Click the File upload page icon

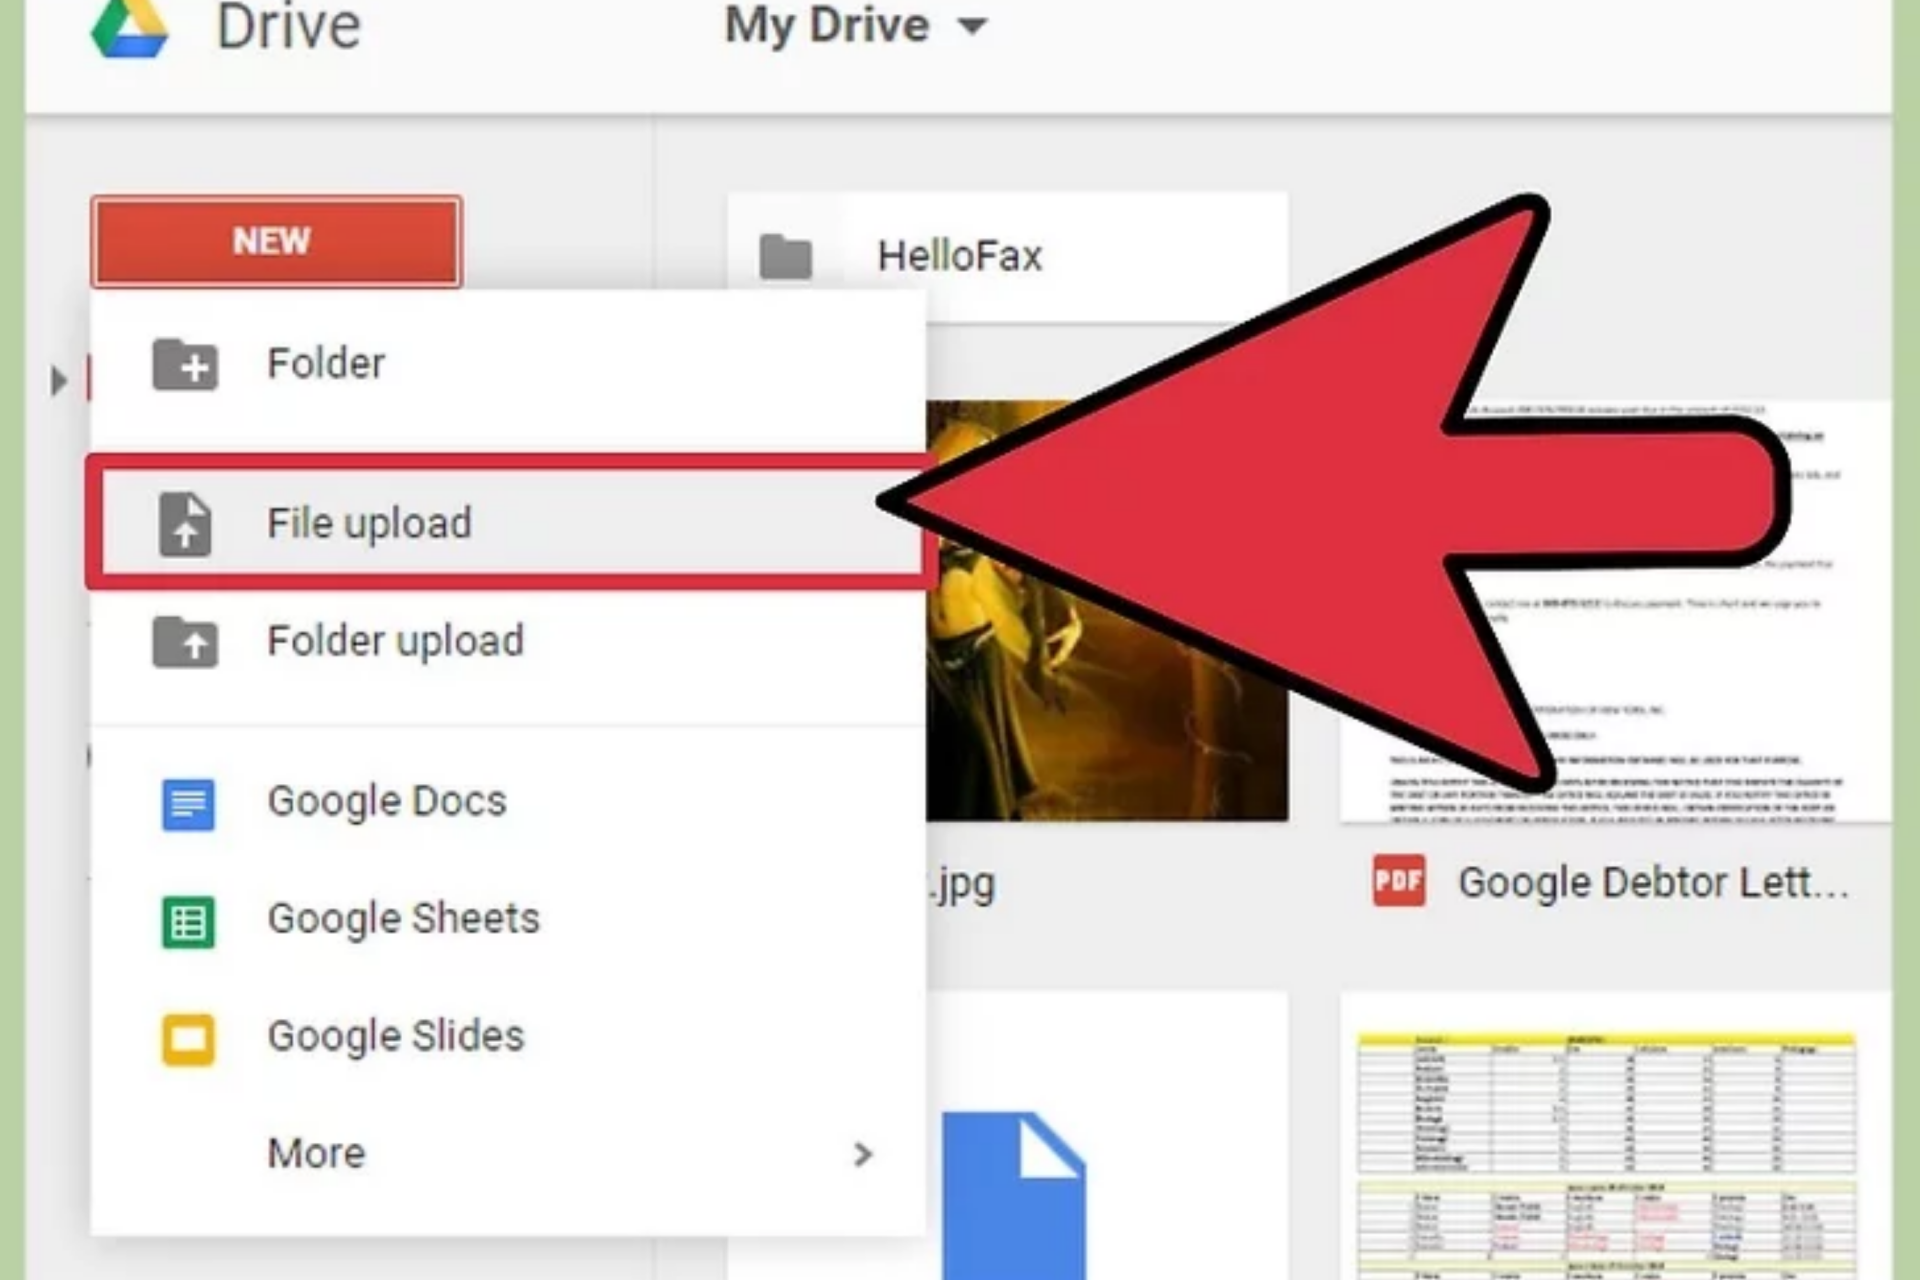(x=185, y=523)
